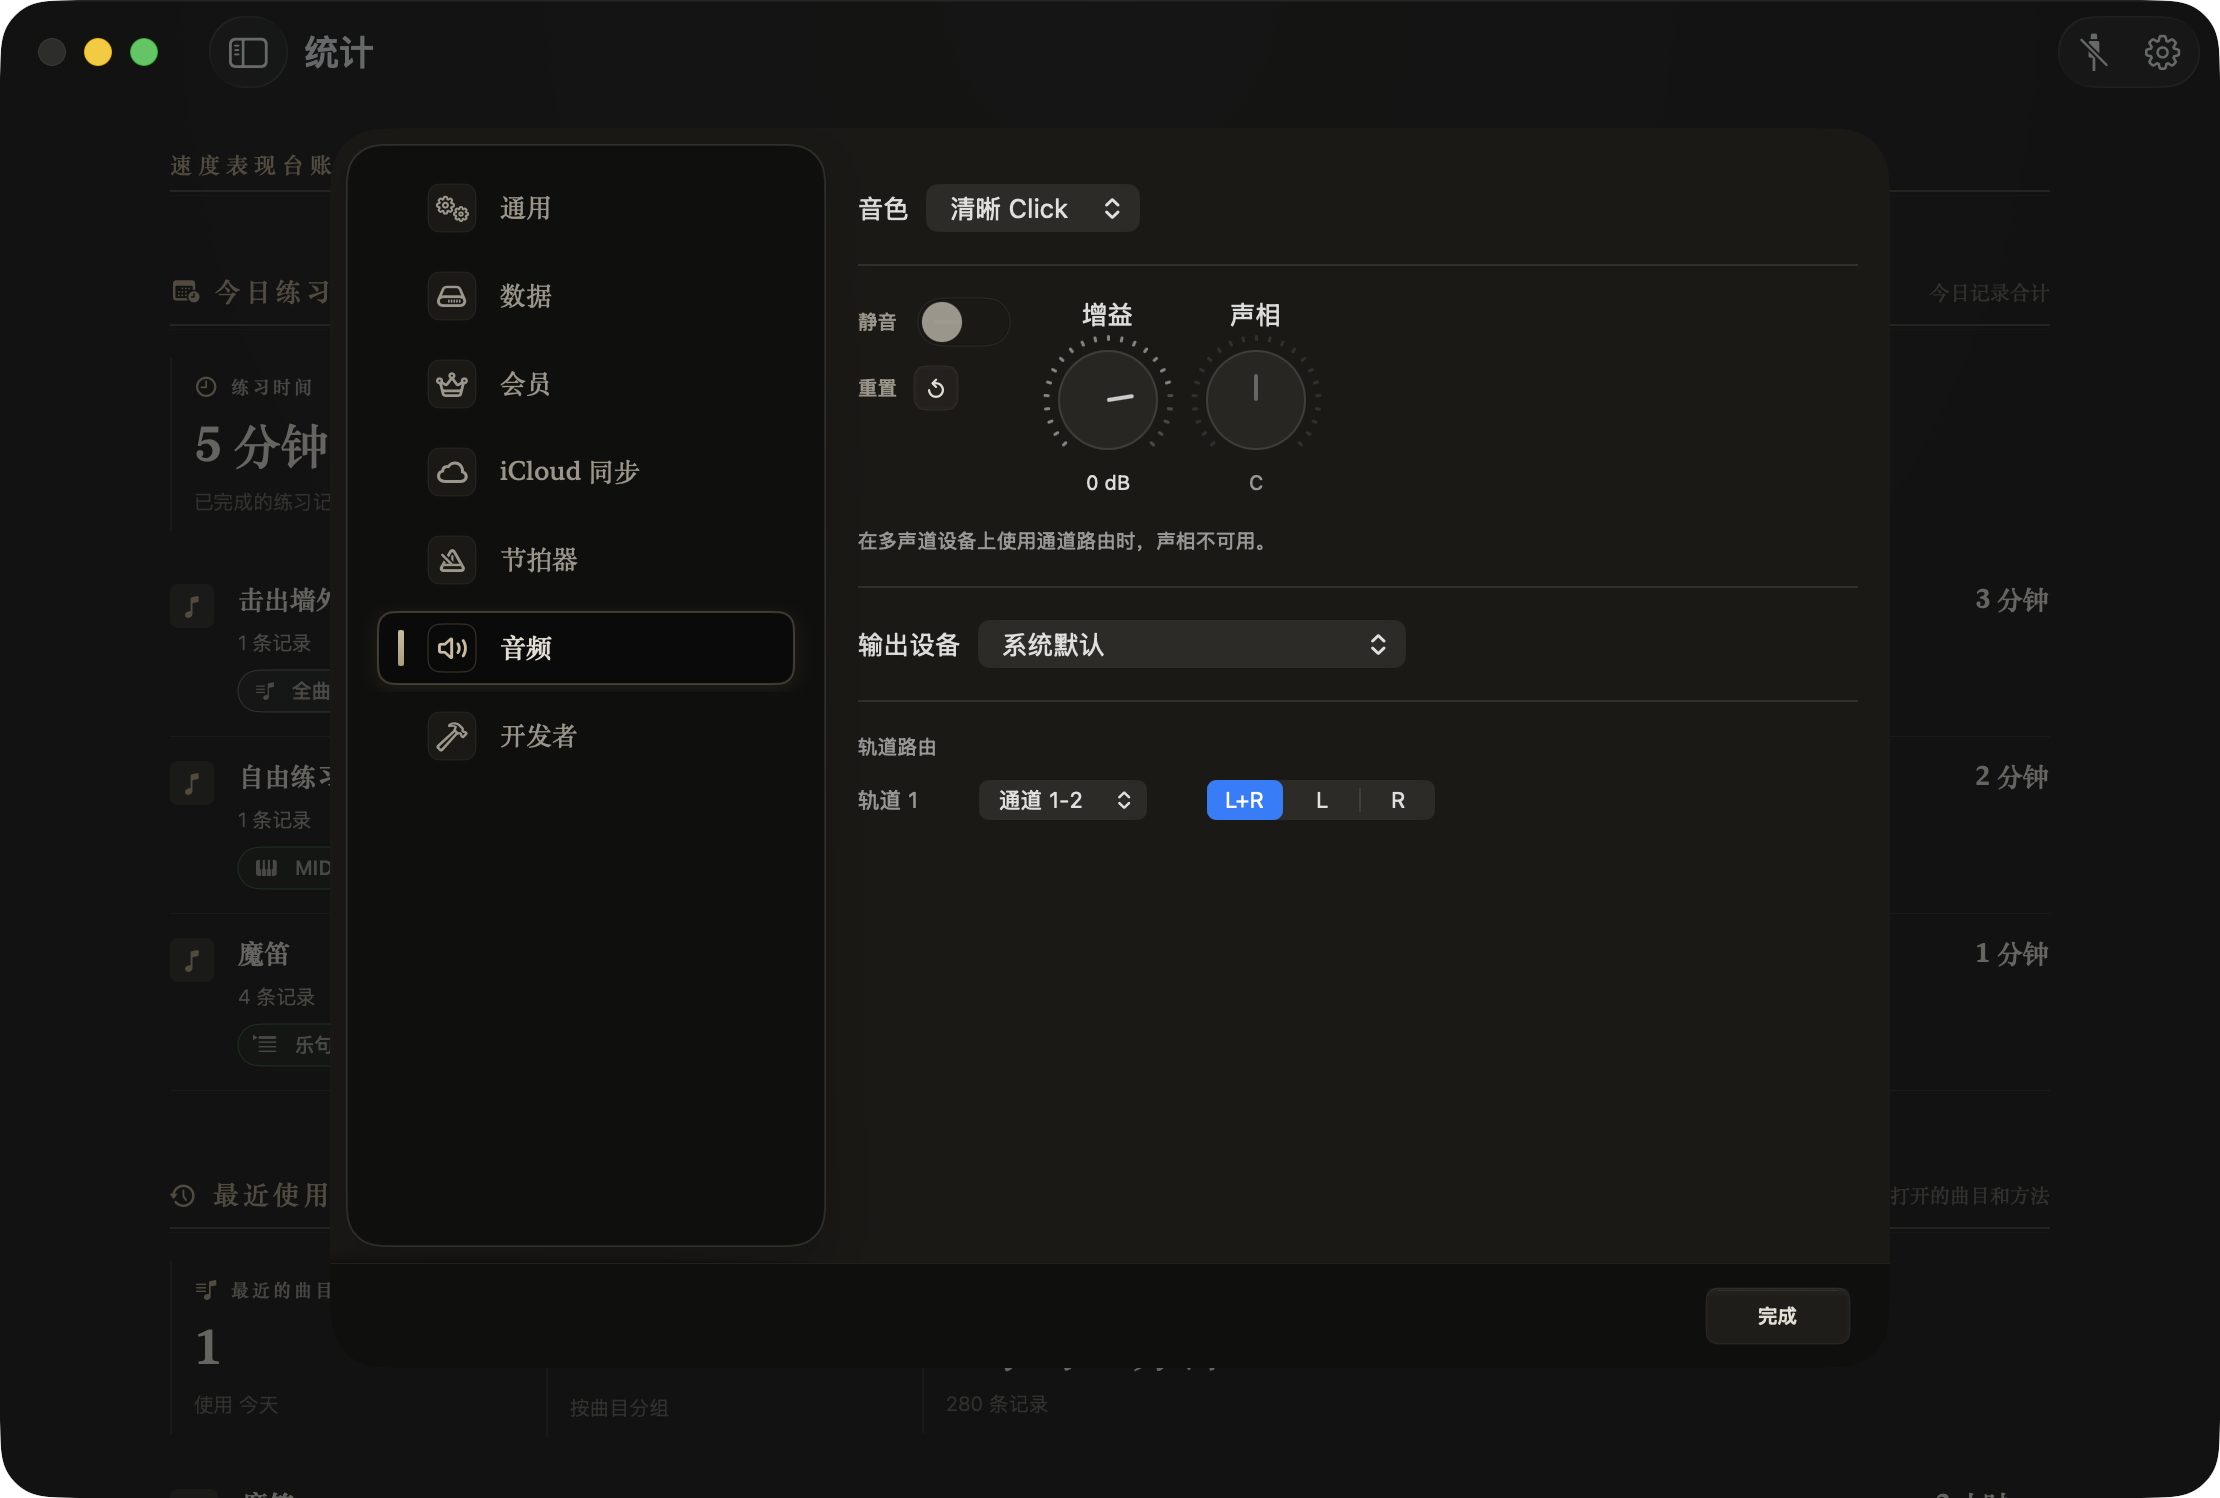
Task: Click the C pan value label
Action: (1256, 483)
